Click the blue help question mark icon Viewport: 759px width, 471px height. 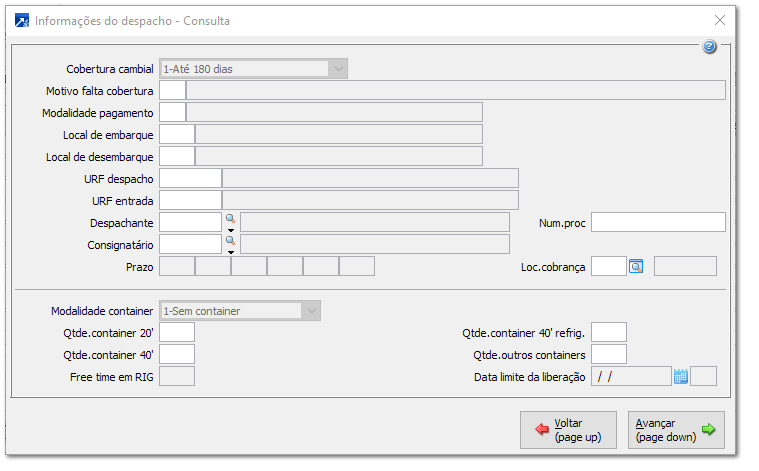click(x=710, y=47)
